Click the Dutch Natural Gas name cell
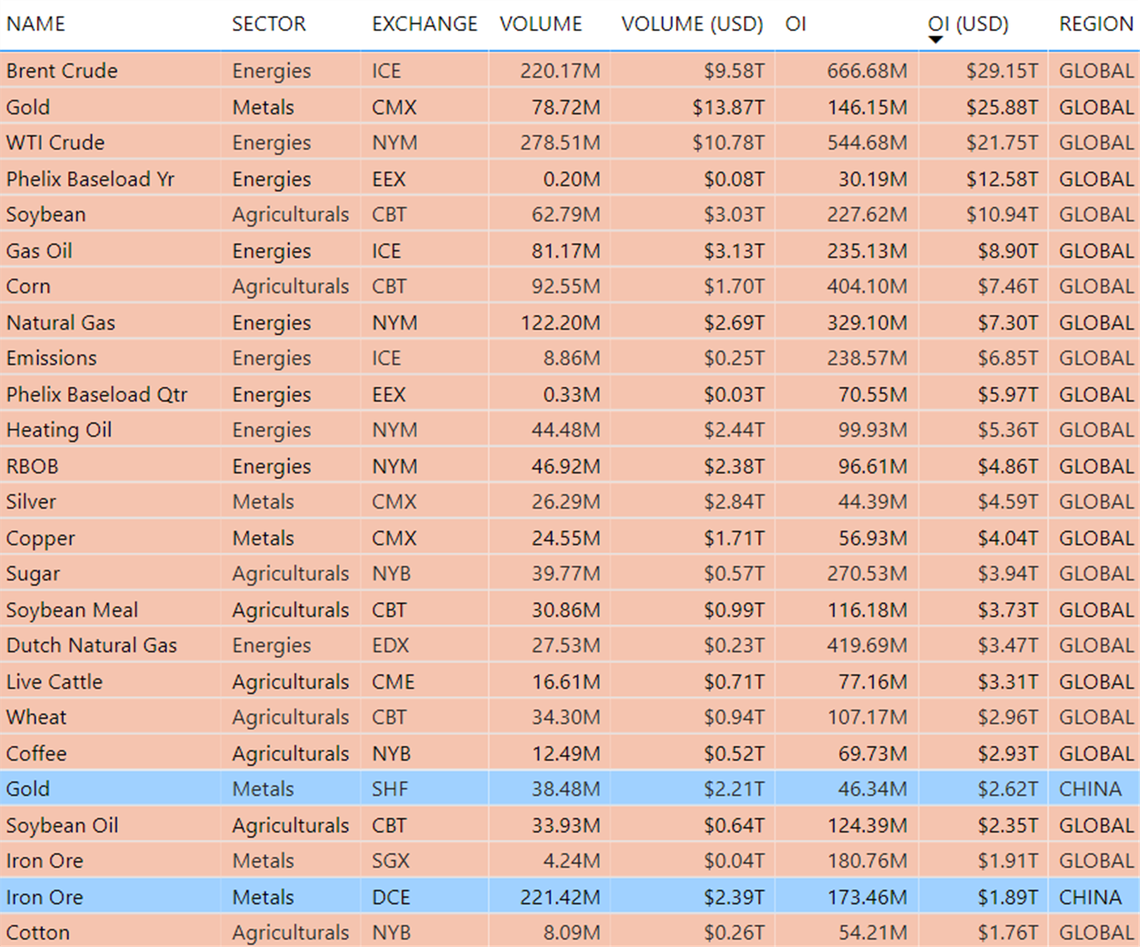 (x=92, y=645)
